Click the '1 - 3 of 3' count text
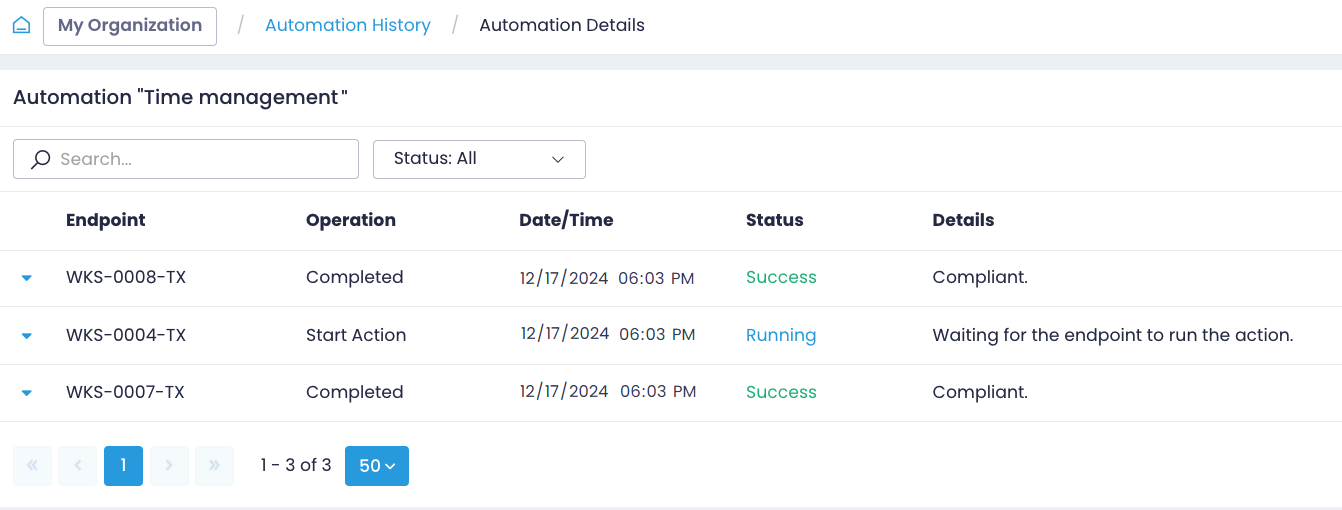Image resolution: width=1342 pixels, height=510 pixels. coord(295,465)
